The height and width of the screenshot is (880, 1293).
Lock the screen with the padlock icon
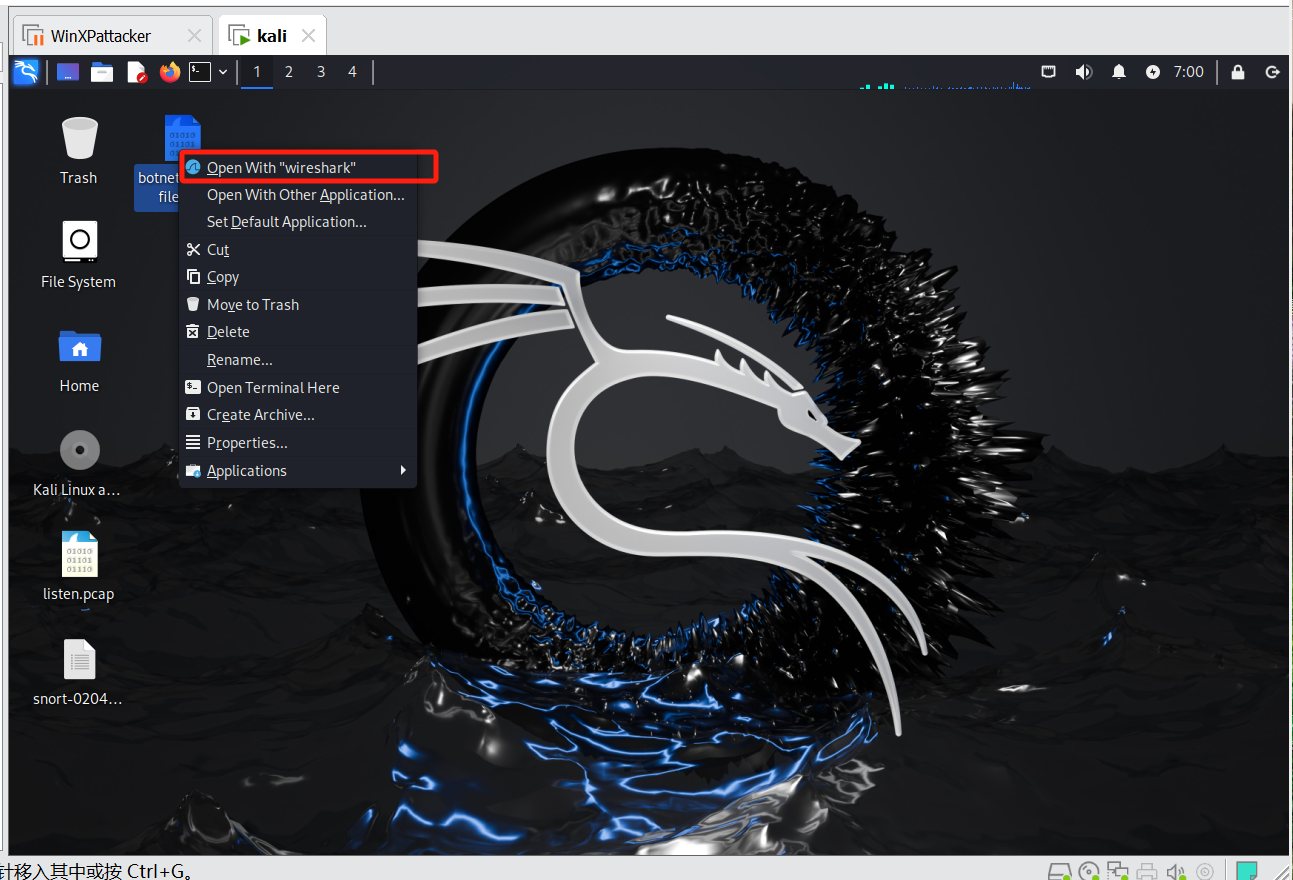[1238, 72]
